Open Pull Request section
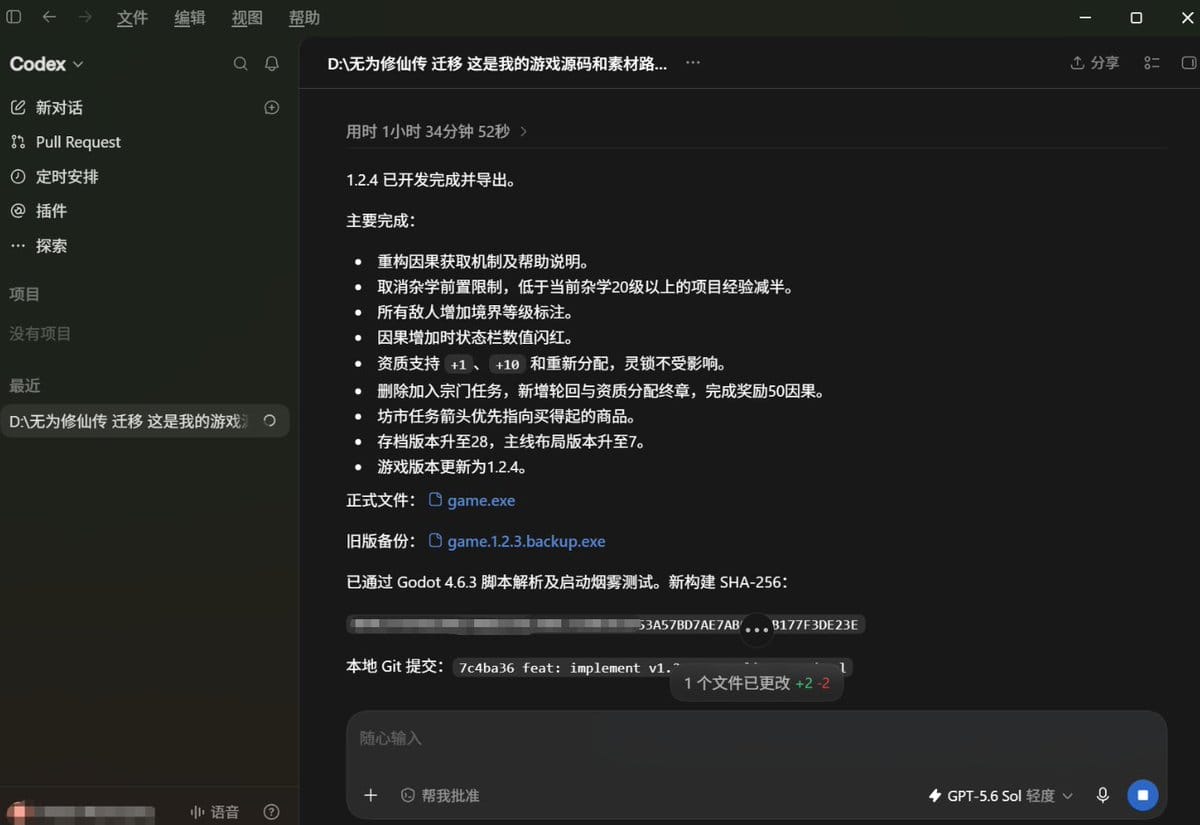The width and height of the screenshot is (1200, 825). 78,142
